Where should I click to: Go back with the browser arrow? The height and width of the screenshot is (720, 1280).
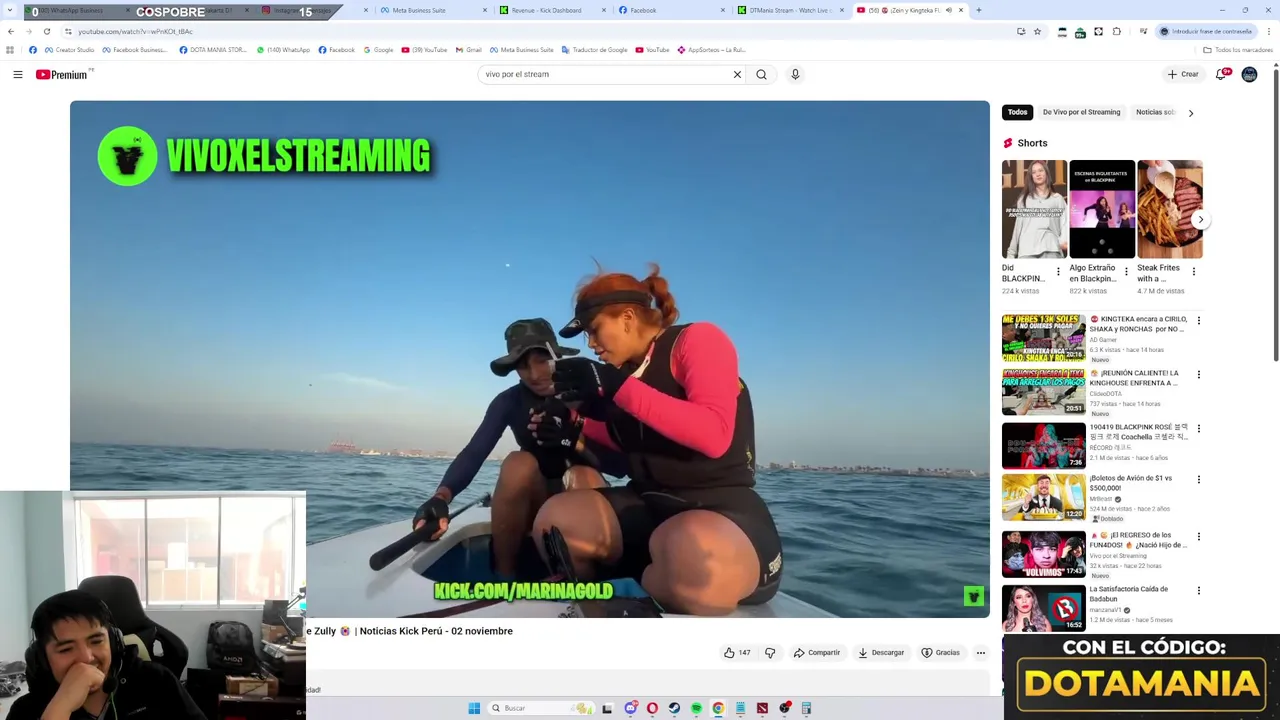[10, 31]
